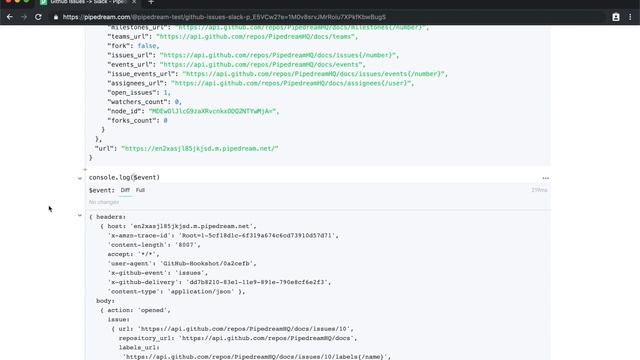Click the "open_issues" value 1
640x360 pixels.
pyautogui.click(x=165, y=93)
